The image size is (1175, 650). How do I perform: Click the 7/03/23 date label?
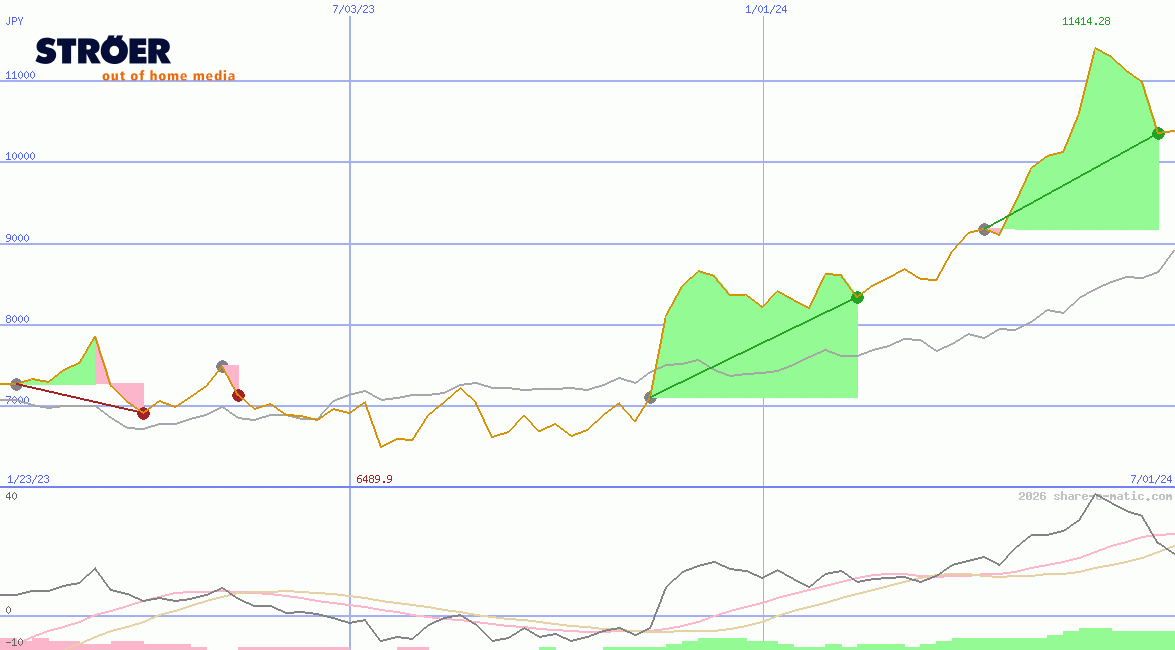click(x=353, y=9)
